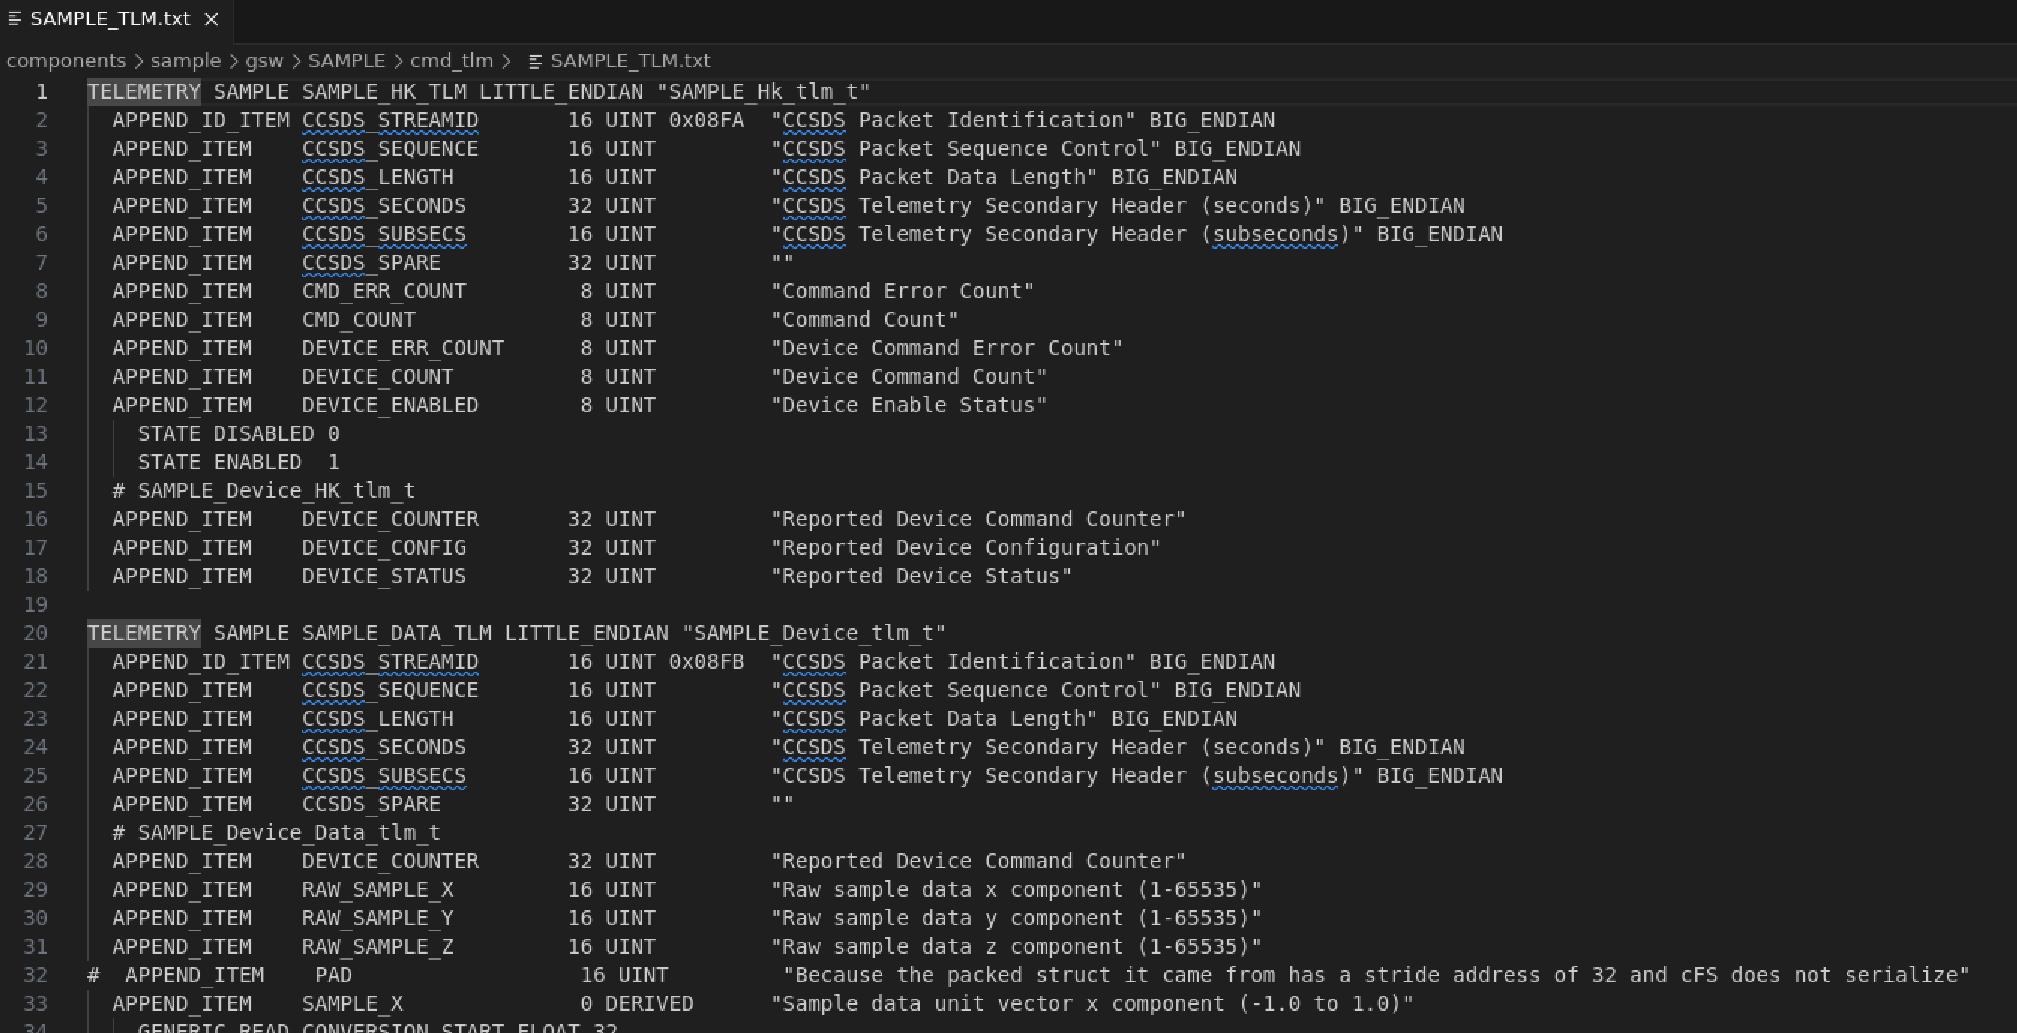
Task: Open 'sample' breadcrumb segment
Action: pyautogui.click(x=185, y=61)
